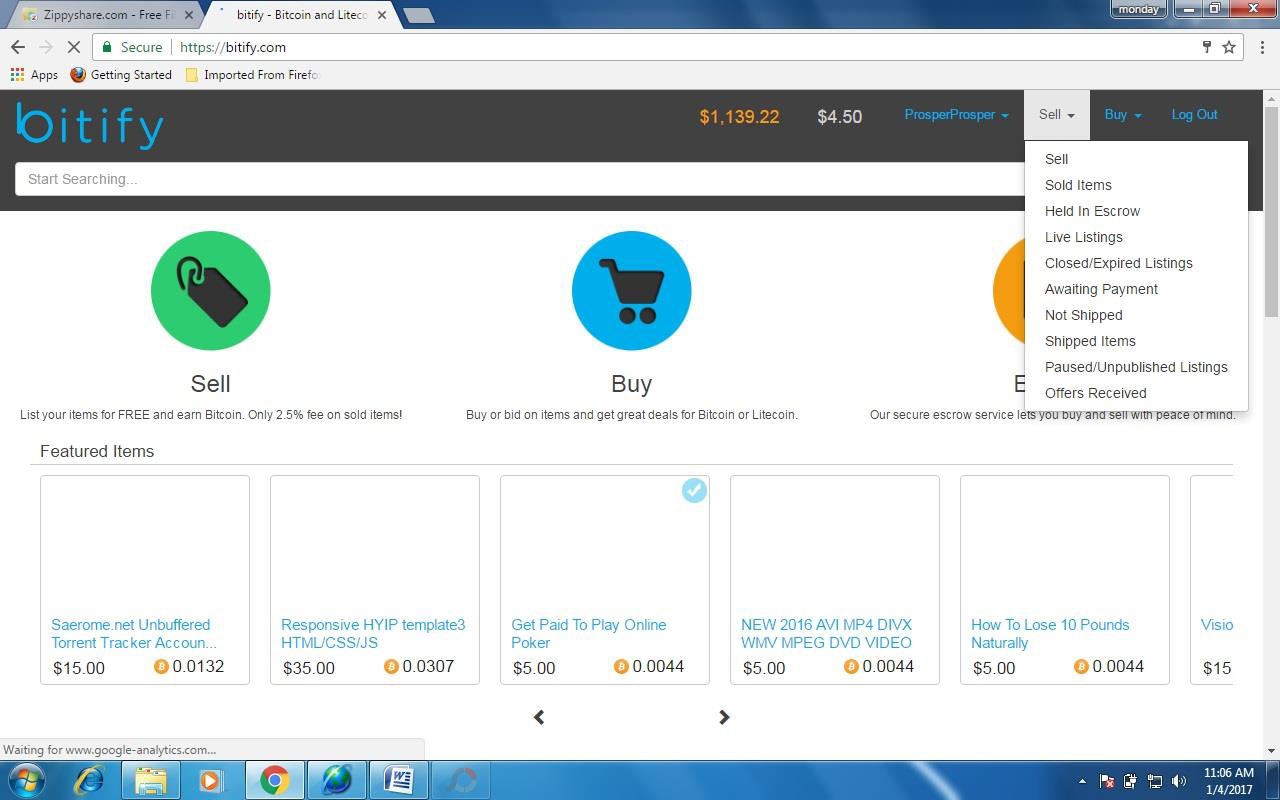1280x800 pixels.
Task: Launch Internet Explorer from taskbar
Action: (89, 779)
